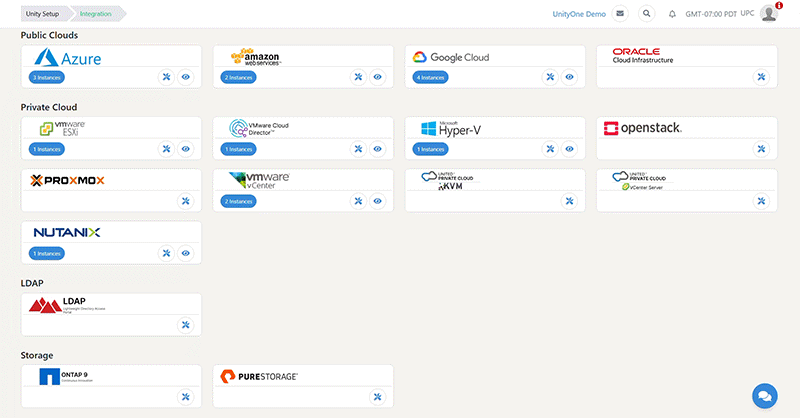Open the Azure configure wrench icon

coord(166,77)
